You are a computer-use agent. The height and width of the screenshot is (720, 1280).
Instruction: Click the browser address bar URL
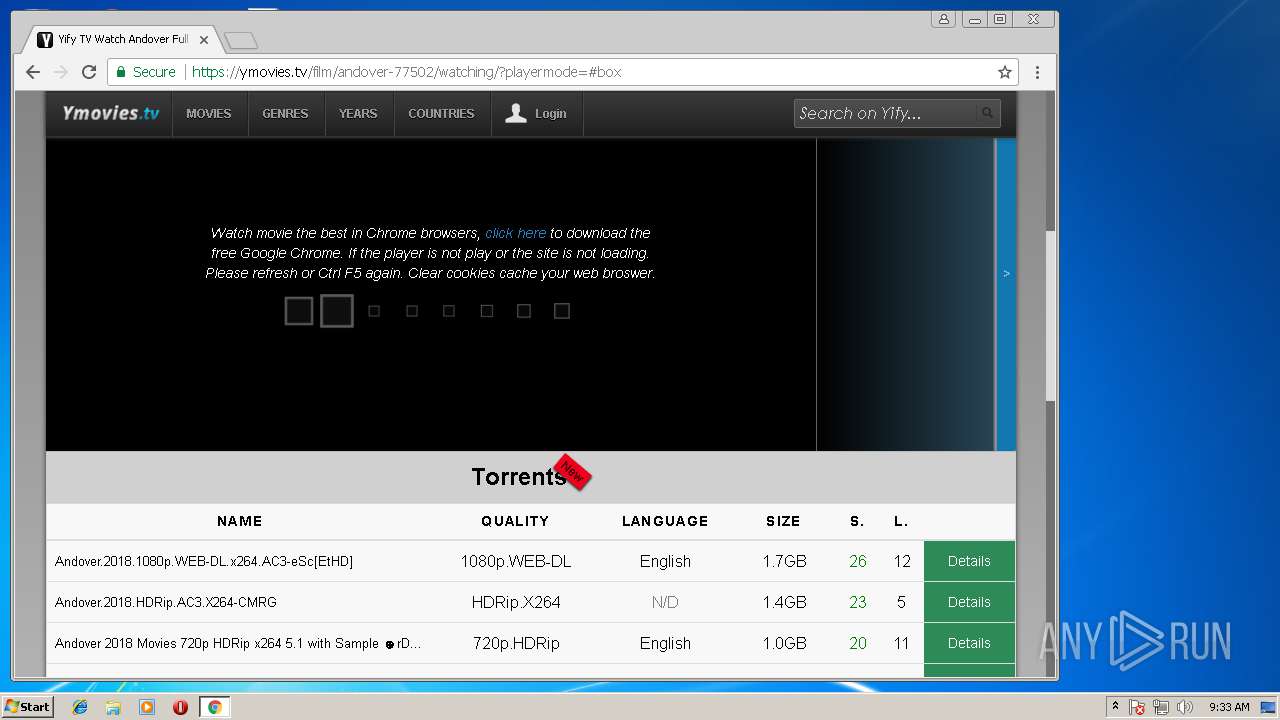[x=407, y=72]
